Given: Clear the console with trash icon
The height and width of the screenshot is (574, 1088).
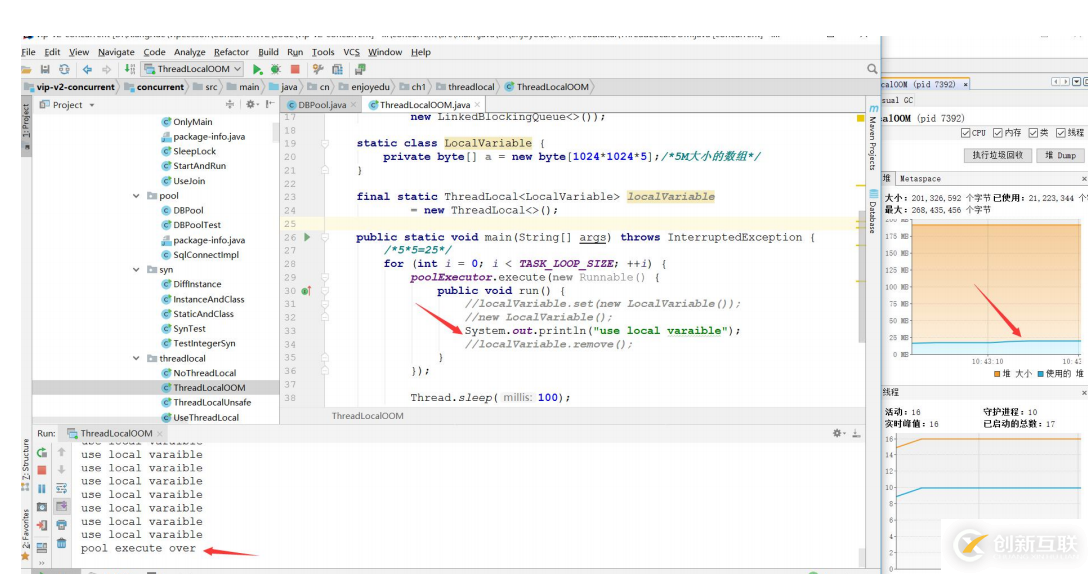Looking at the screenshot, I should pos(62,543).
